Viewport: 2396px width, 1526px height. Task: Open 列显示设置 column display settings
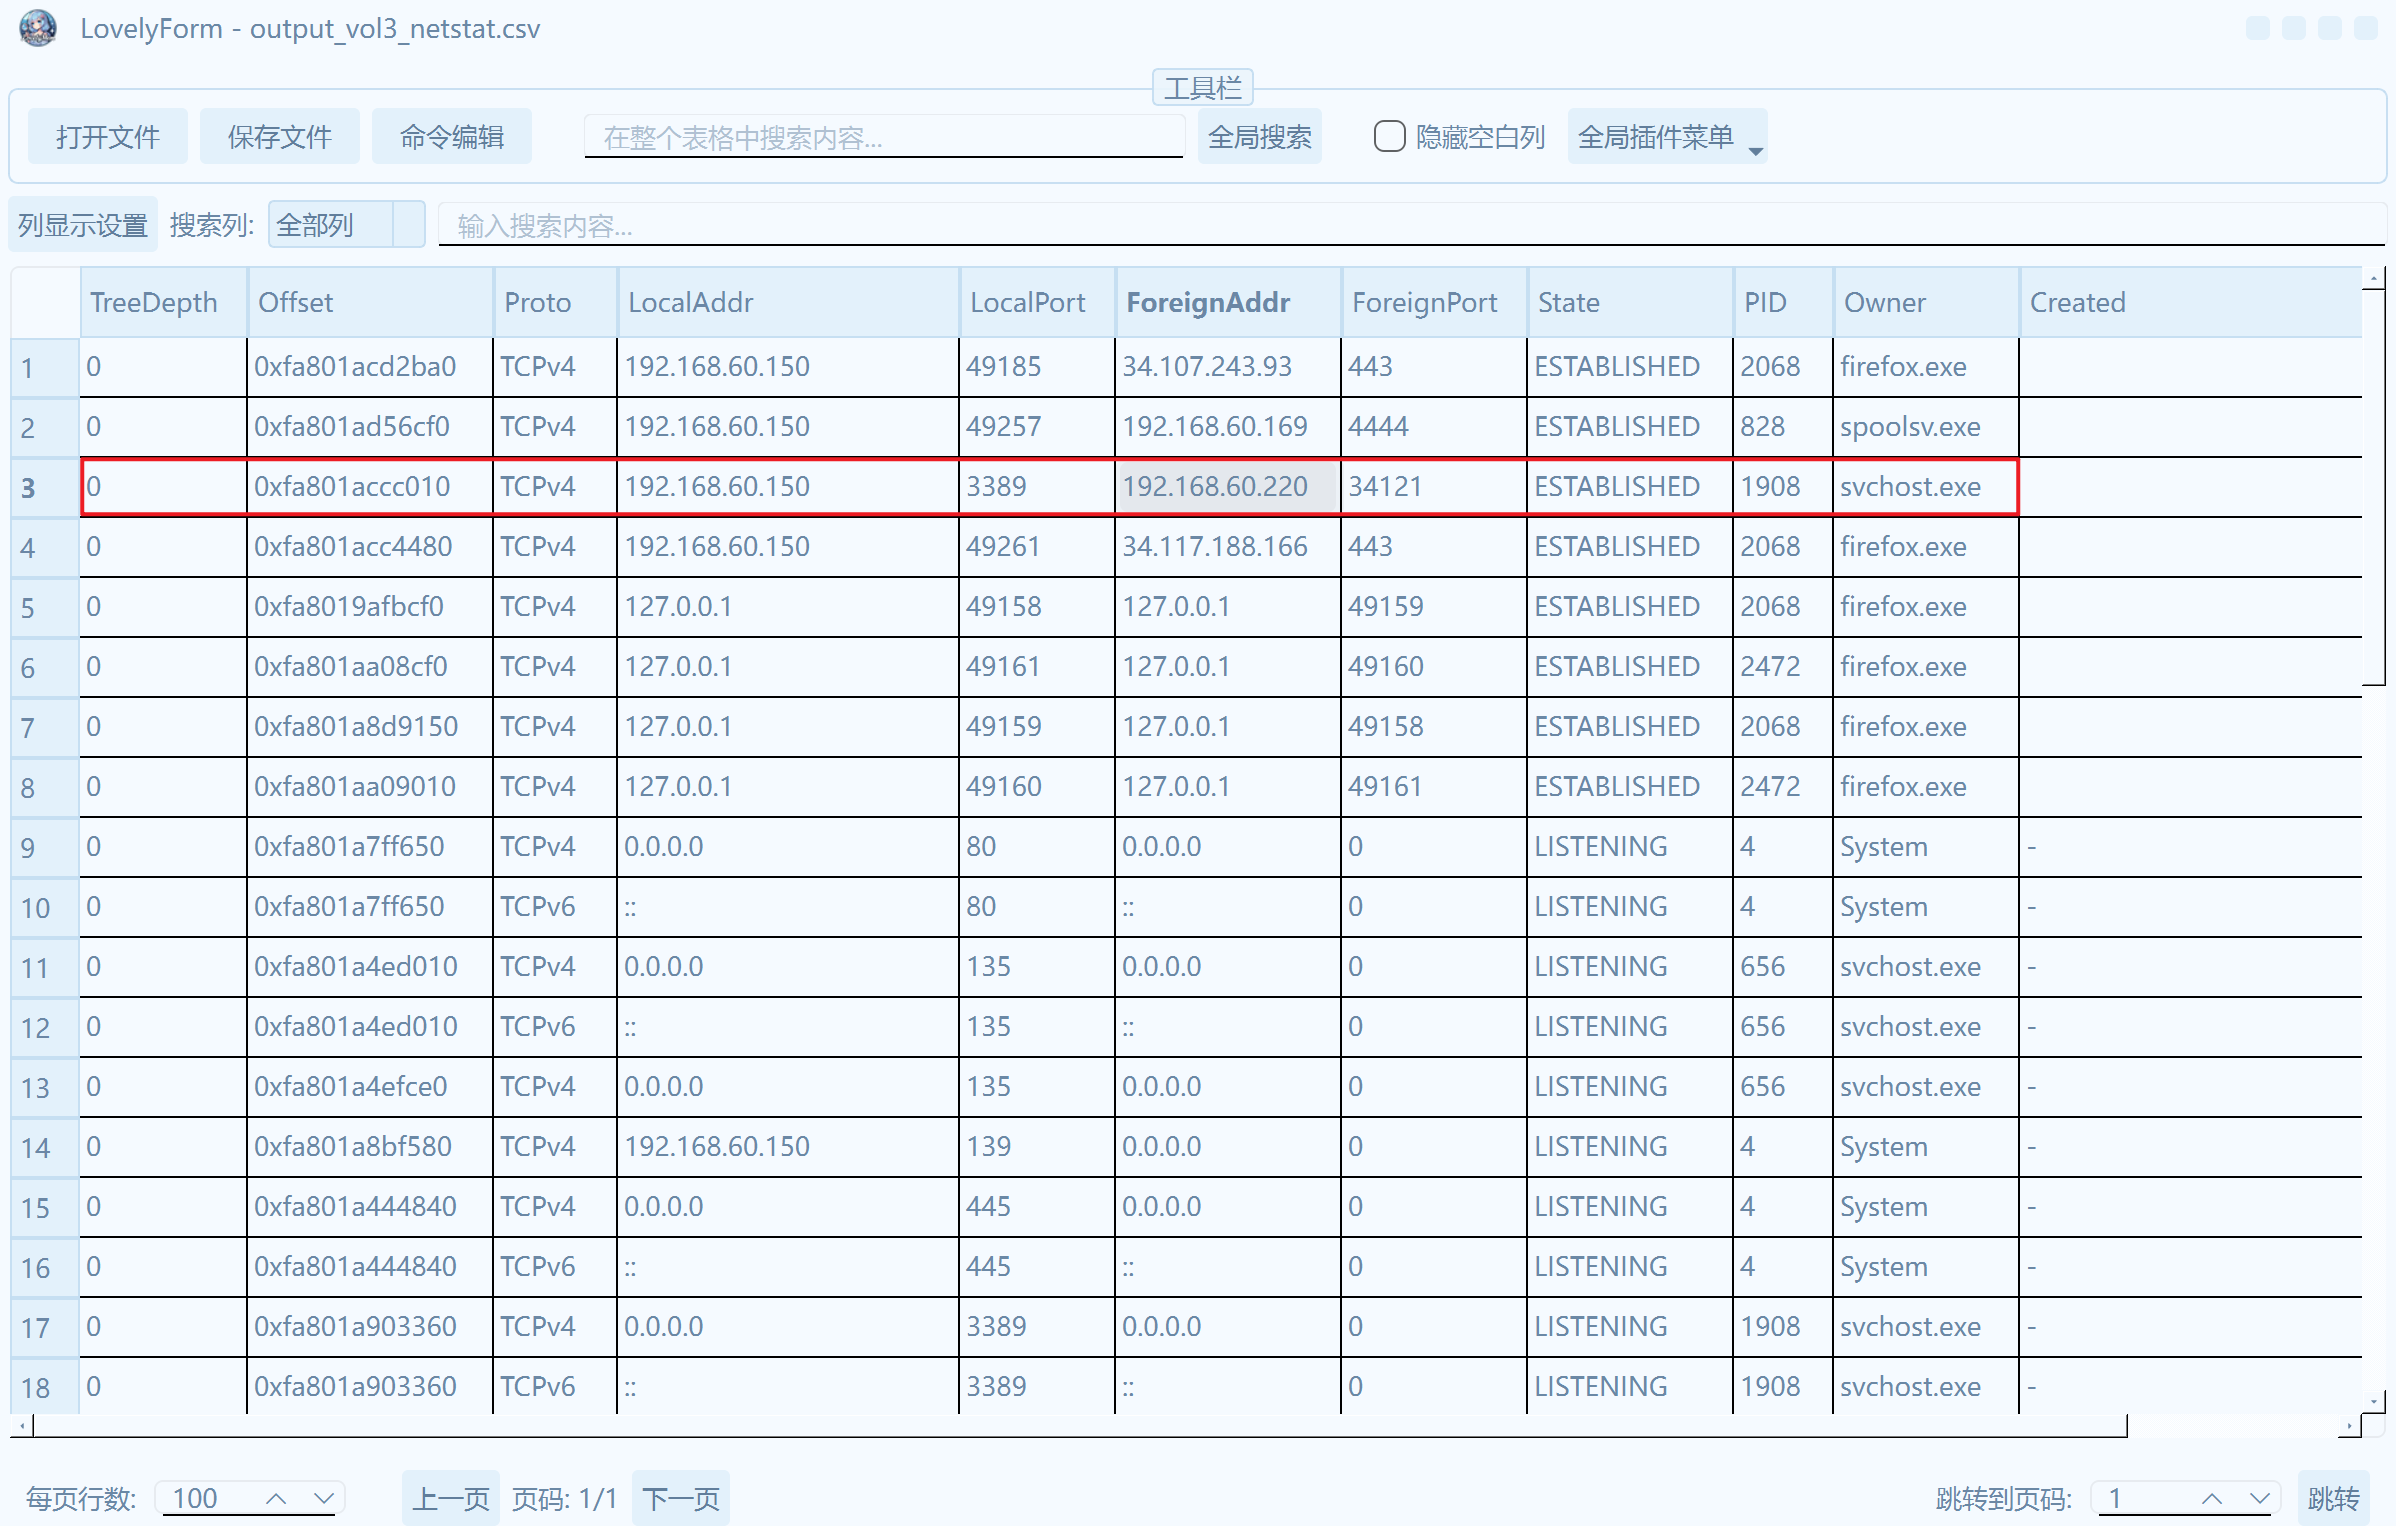[83, 225]
